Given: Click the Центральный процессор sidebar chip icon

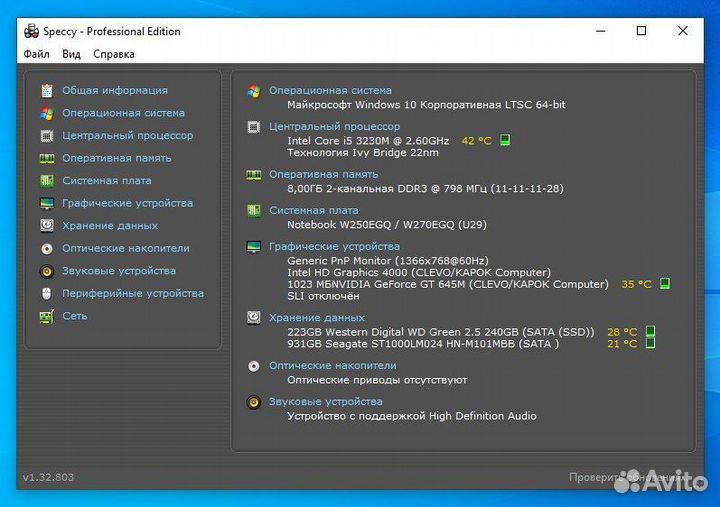Looking at the screenshot, I should 47,135.
